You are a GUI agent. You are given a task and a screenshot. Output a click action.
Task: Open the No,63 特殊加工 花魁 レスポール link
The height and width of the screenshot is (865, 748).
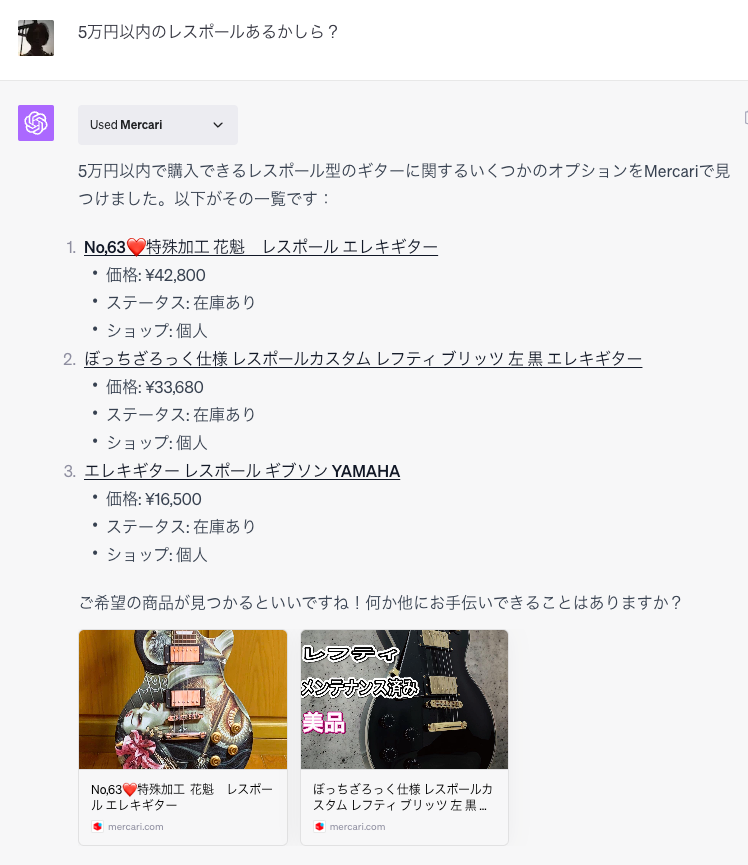coord(261,247)
